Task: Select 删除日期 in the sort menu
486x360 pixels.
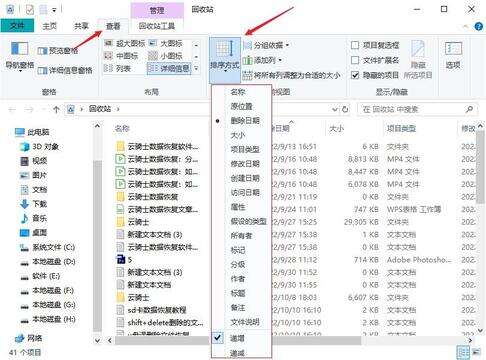Action: [241, 121]
